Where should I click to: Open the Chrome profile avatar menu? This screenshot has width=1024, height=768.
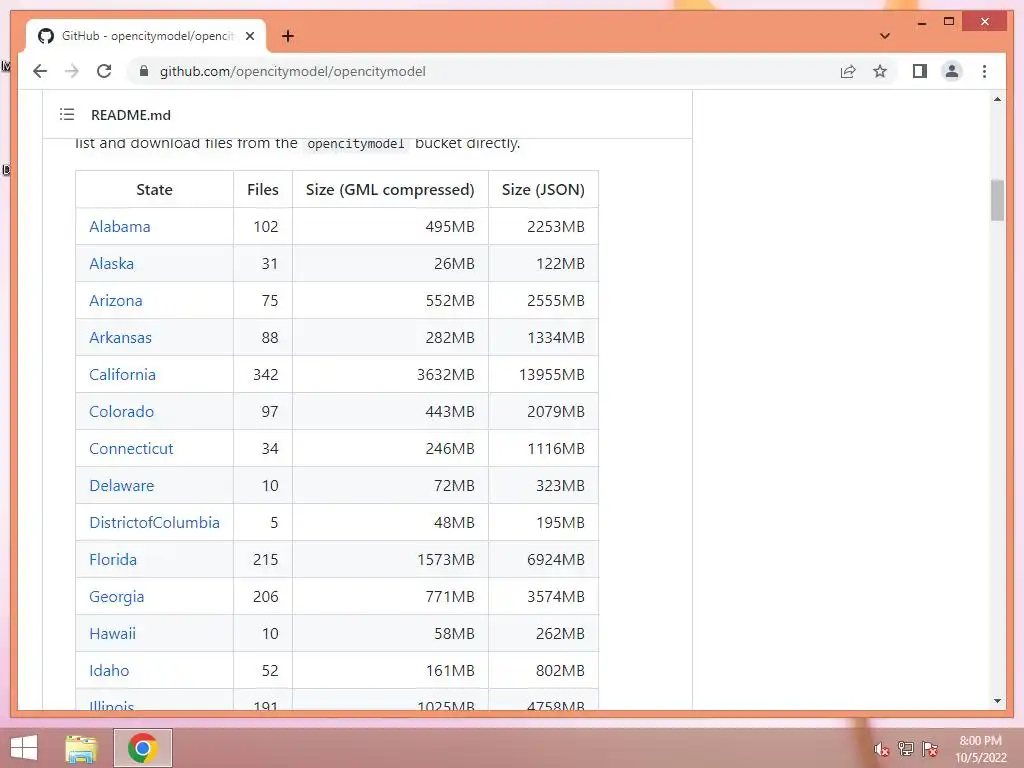[x=952, y=71]
